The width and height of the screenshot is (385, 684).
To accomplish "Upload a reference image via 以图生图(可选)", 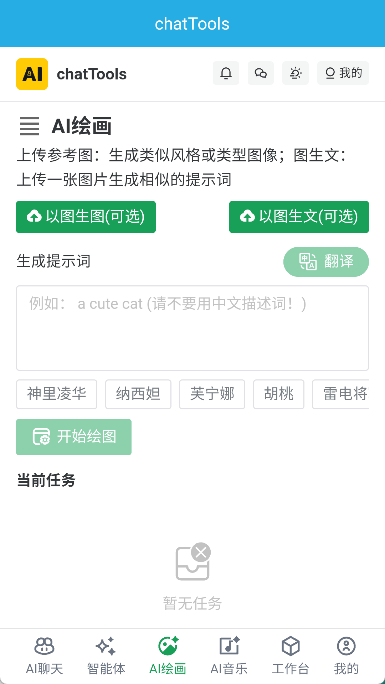I will (86, 217).
